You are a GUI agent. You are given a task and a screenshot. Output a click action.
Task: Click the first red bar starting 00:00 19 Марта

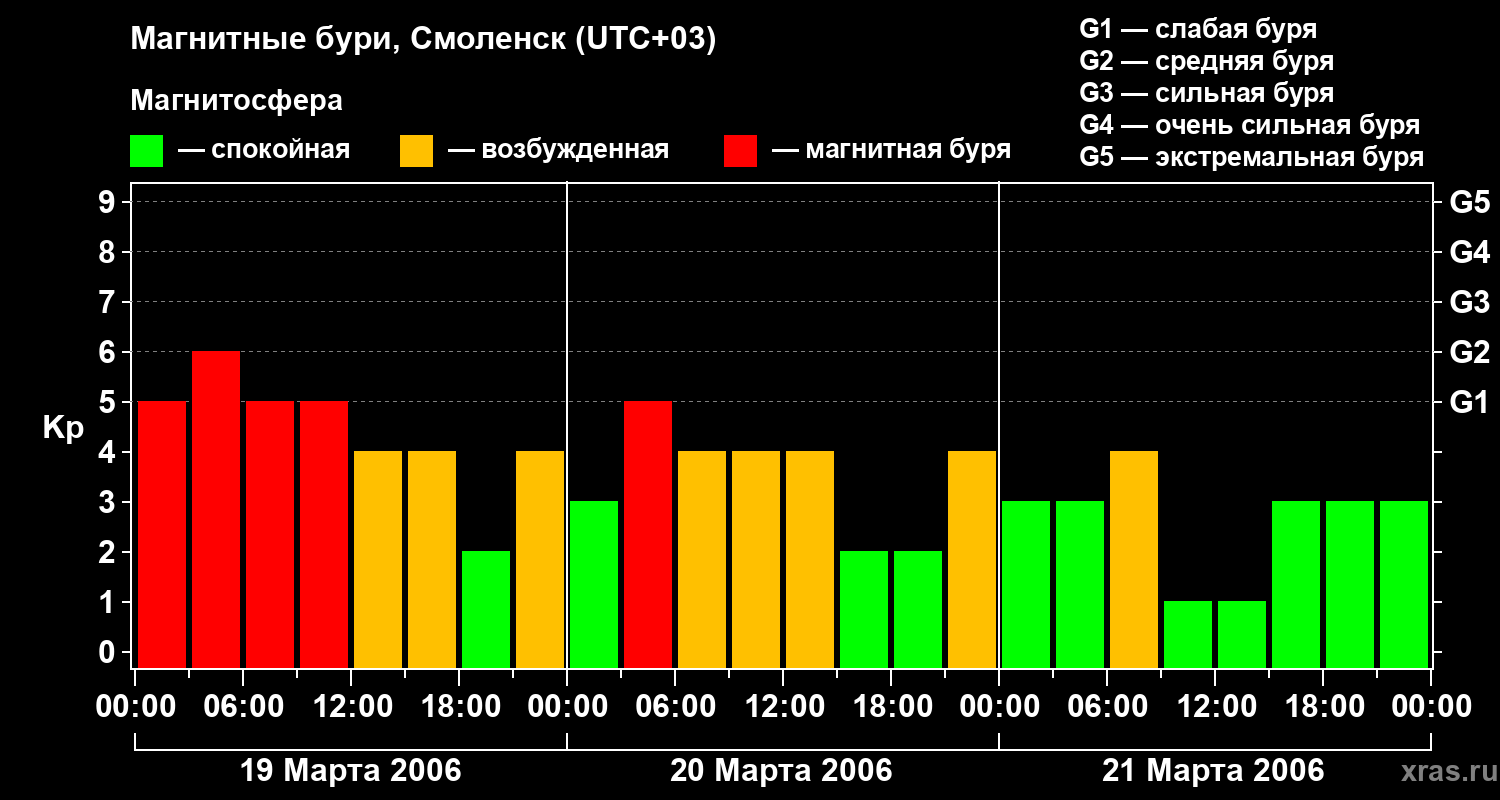click(162, 534)
